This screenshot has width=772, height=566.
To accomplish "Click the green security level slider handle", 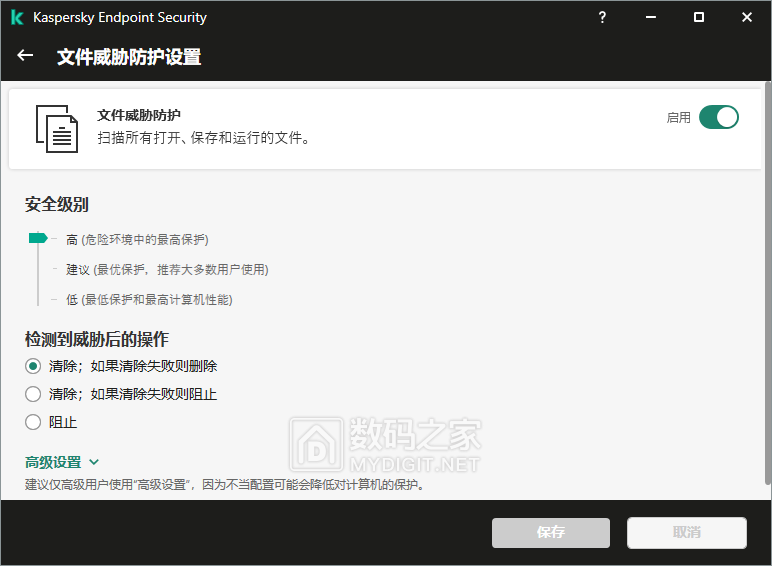I will (38, 238).
